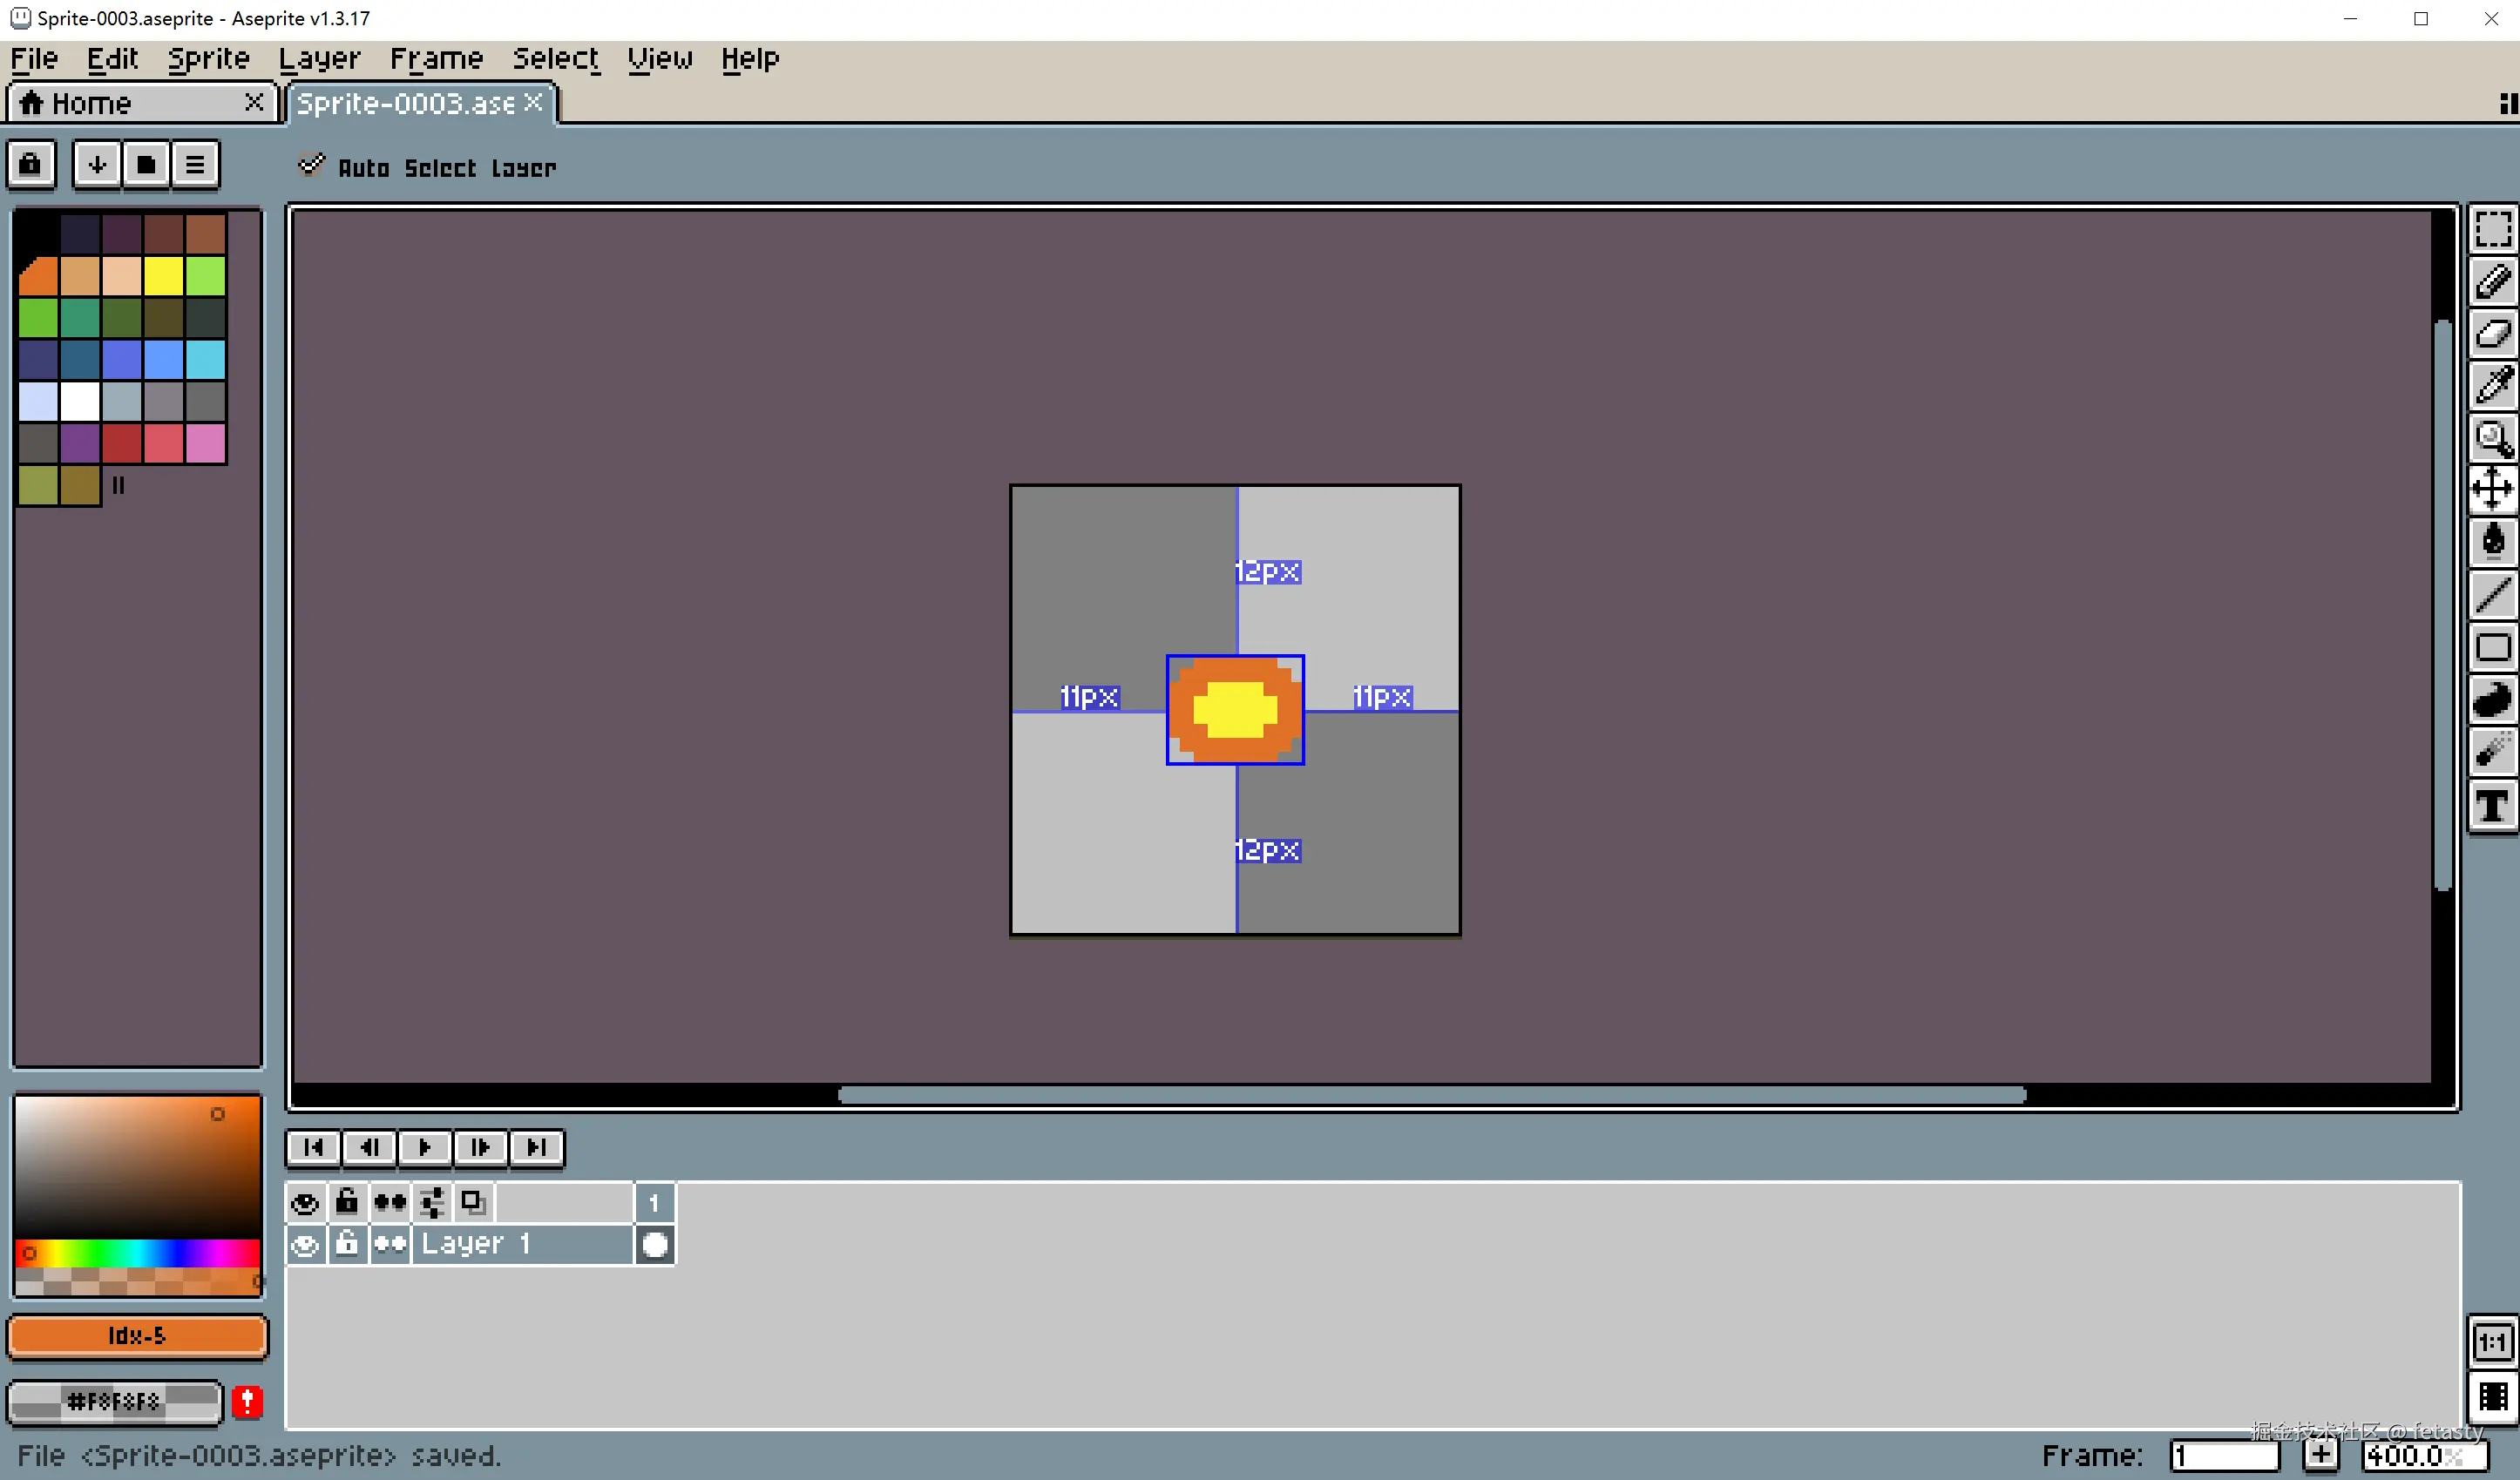Play the animation
This screenshot has height=1480, width=2520.
pos(425,1147)
